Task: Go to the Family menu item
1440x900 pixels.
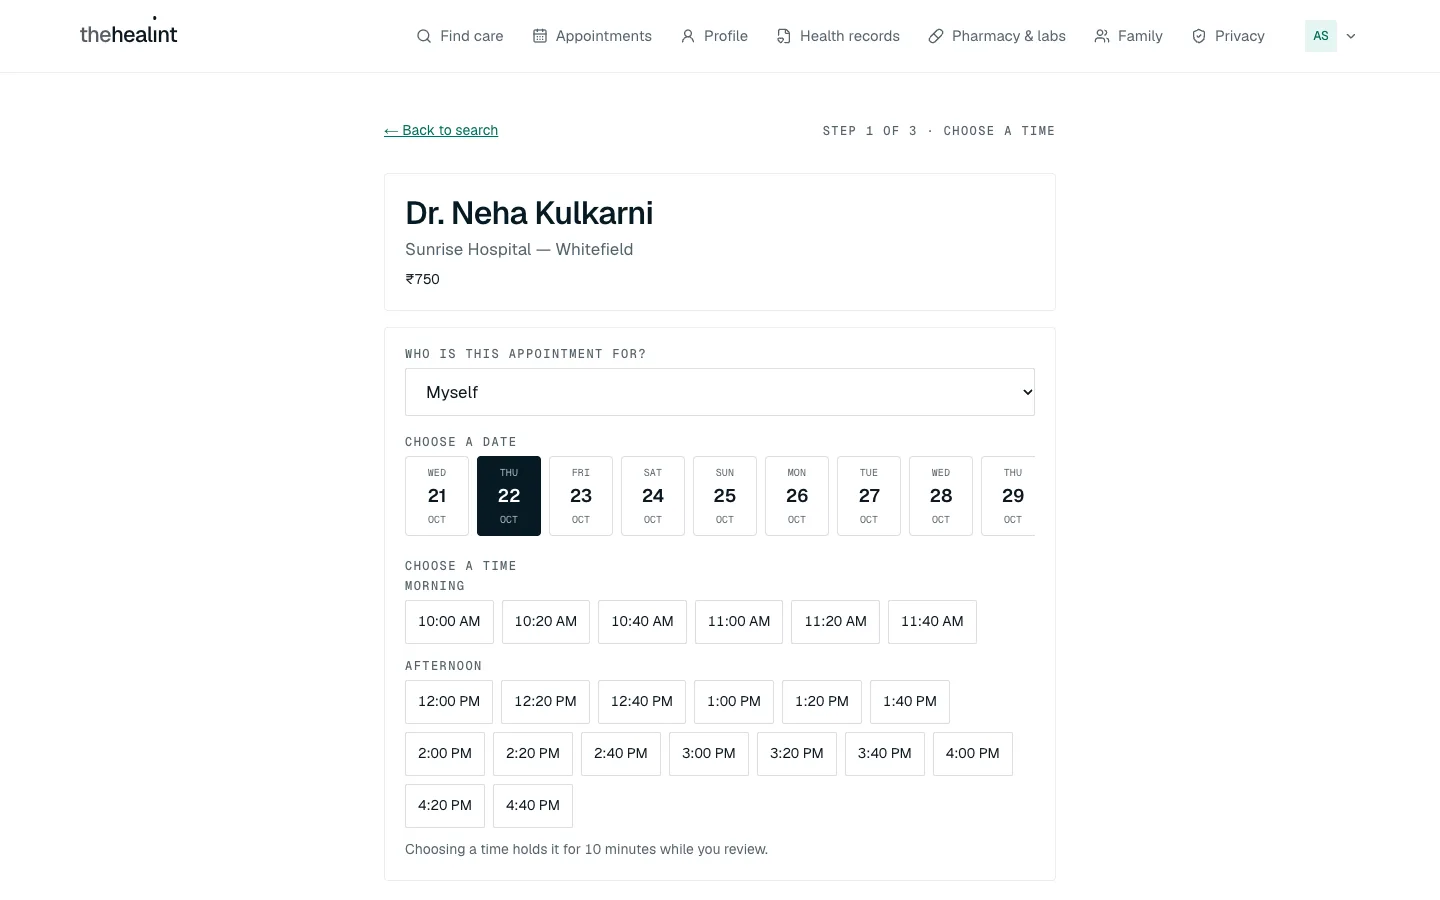Action: click(x=1128, y=36)
